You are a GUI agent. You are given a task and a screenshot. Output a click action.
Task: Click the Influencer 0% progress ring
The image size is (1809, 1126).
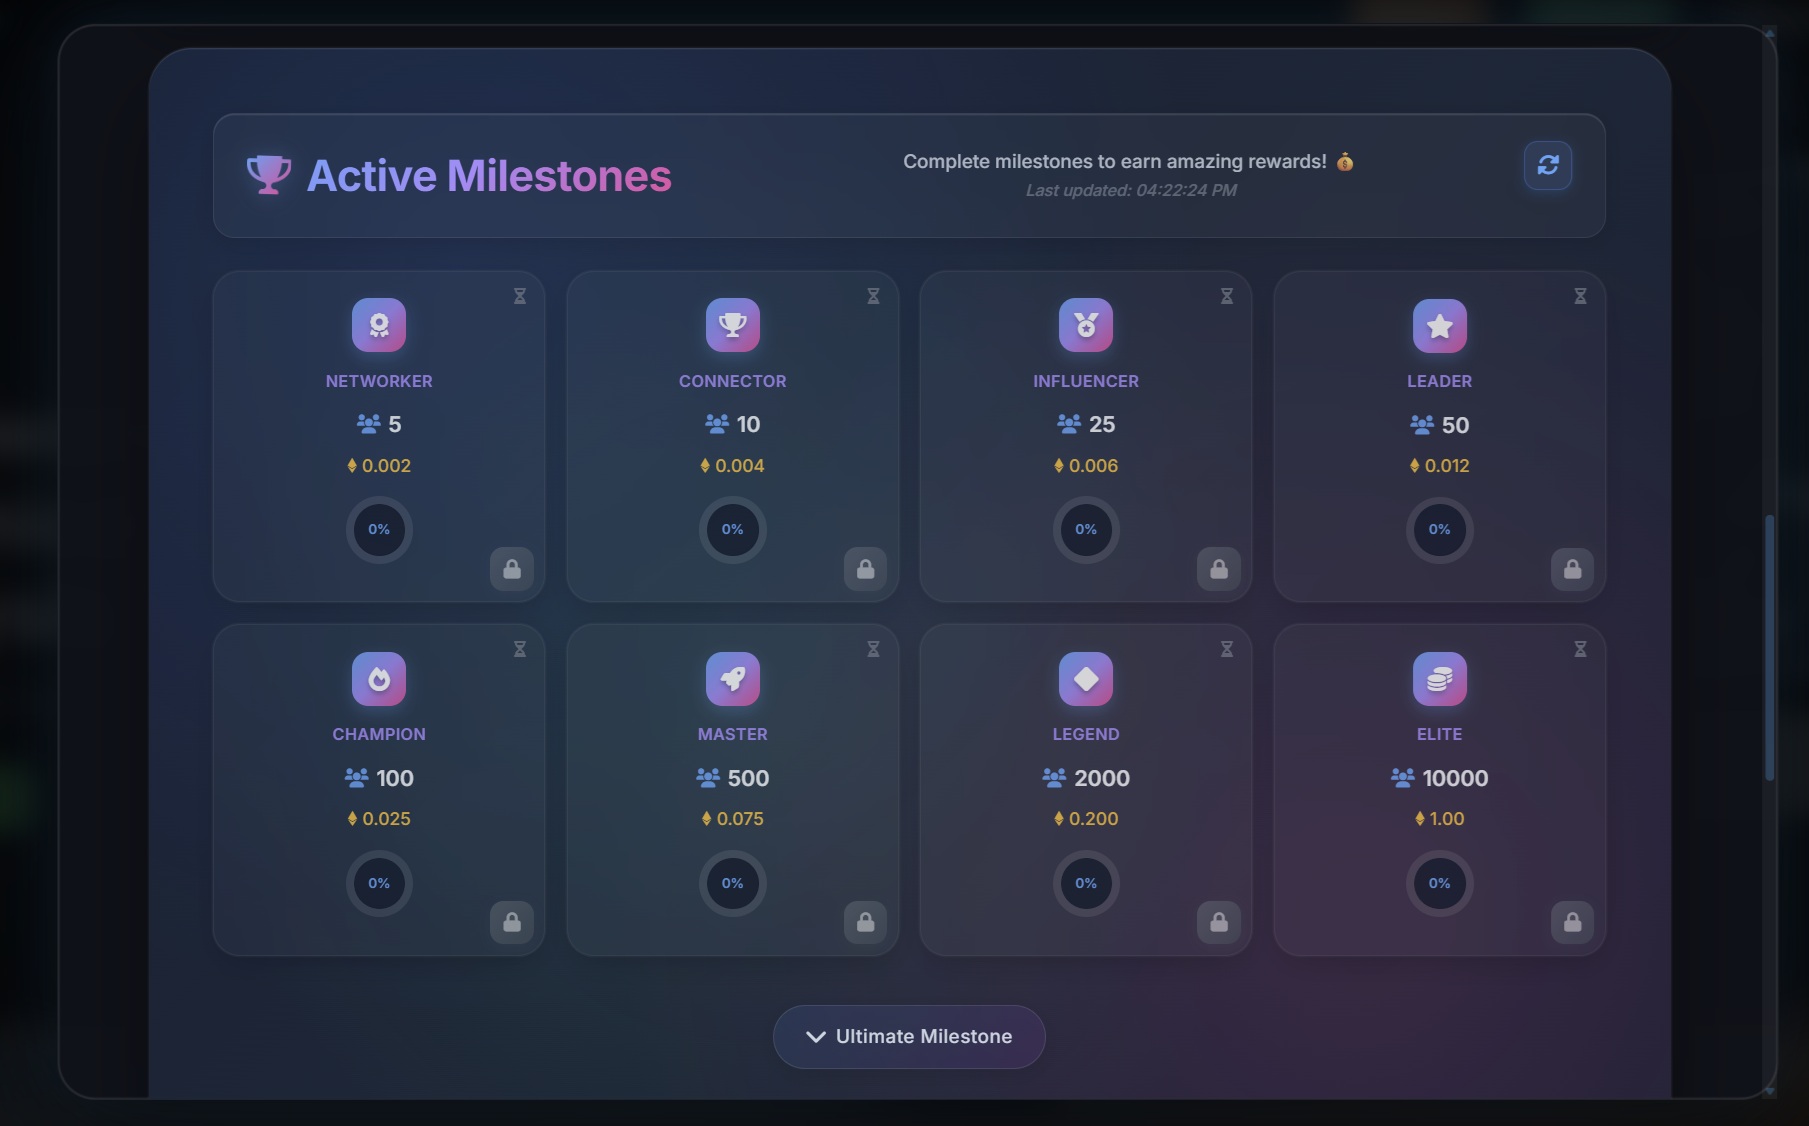[1086, 530]
